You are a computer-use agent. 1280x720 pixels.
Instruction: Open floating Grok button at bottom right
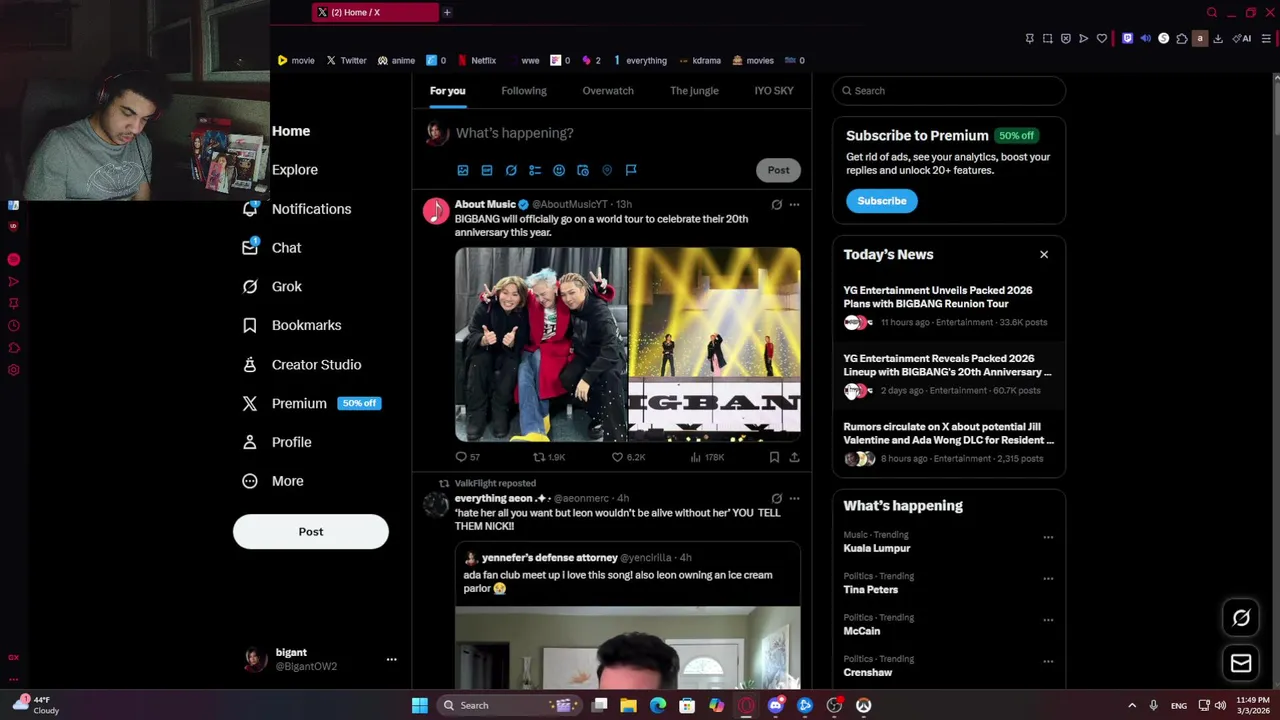click(x=1241, y=618)
